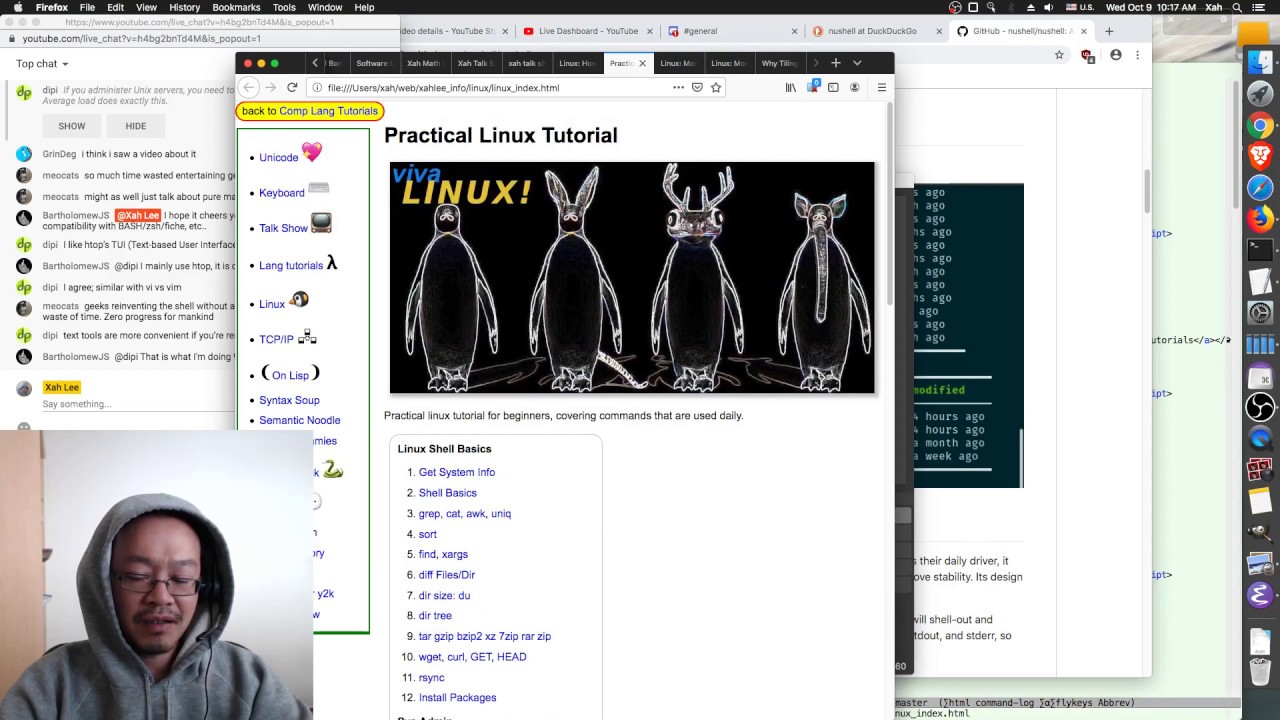Open the History menu
The height and width of the screenshot is (720, 1280).
pos(184,7)
